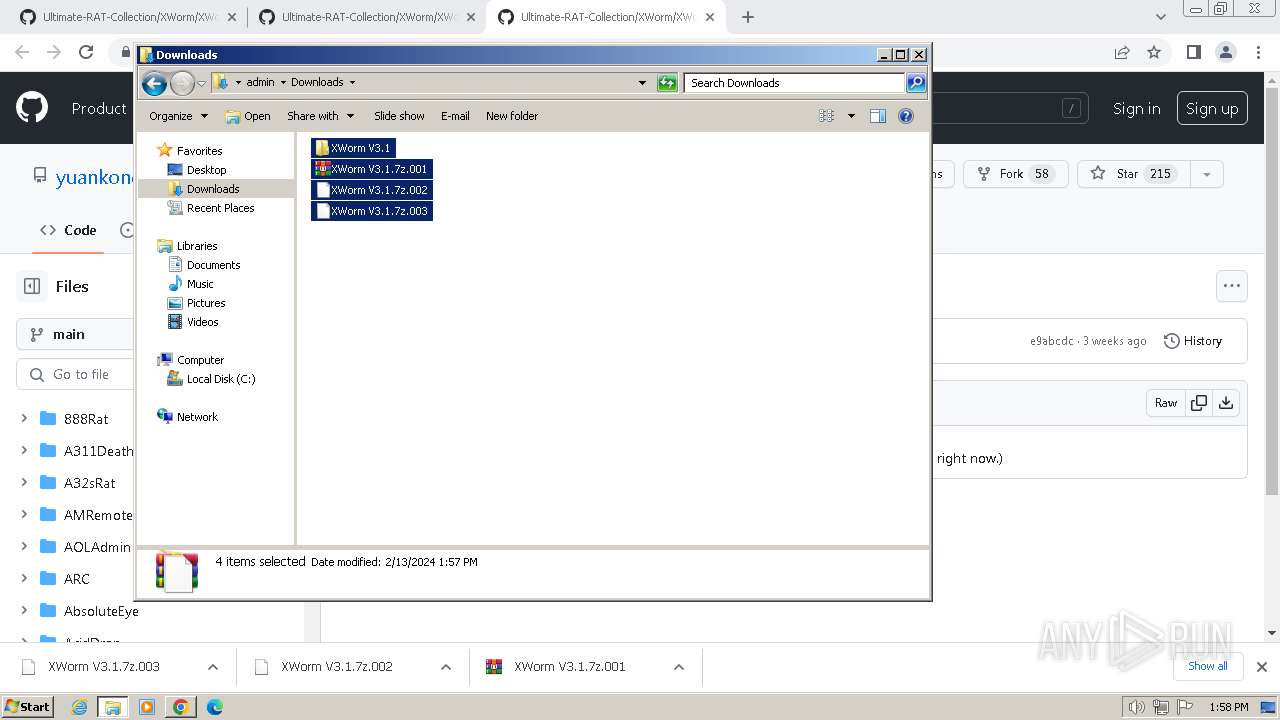Click the Explorer Forward navigation button
Viewport: 1280px width, 720px height.
(182, 83)
